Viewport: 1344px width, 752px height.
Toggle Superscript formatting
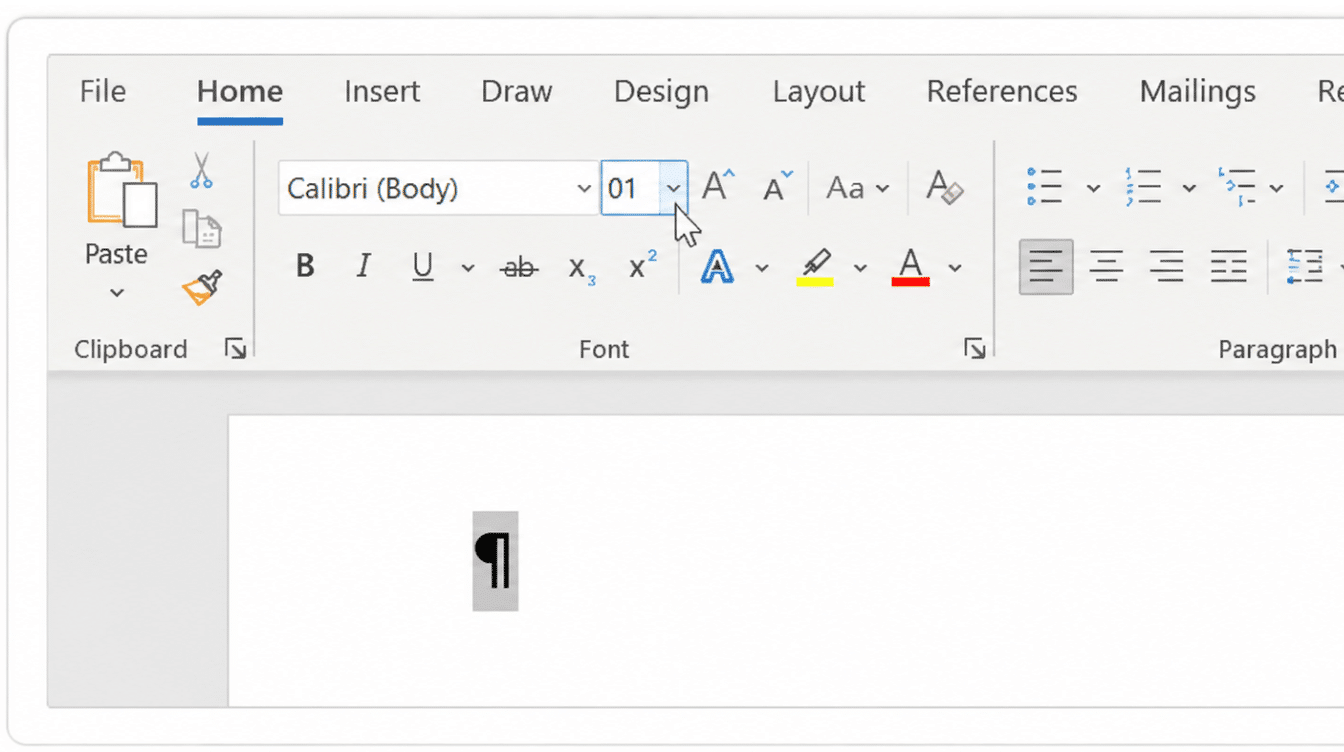643,266
